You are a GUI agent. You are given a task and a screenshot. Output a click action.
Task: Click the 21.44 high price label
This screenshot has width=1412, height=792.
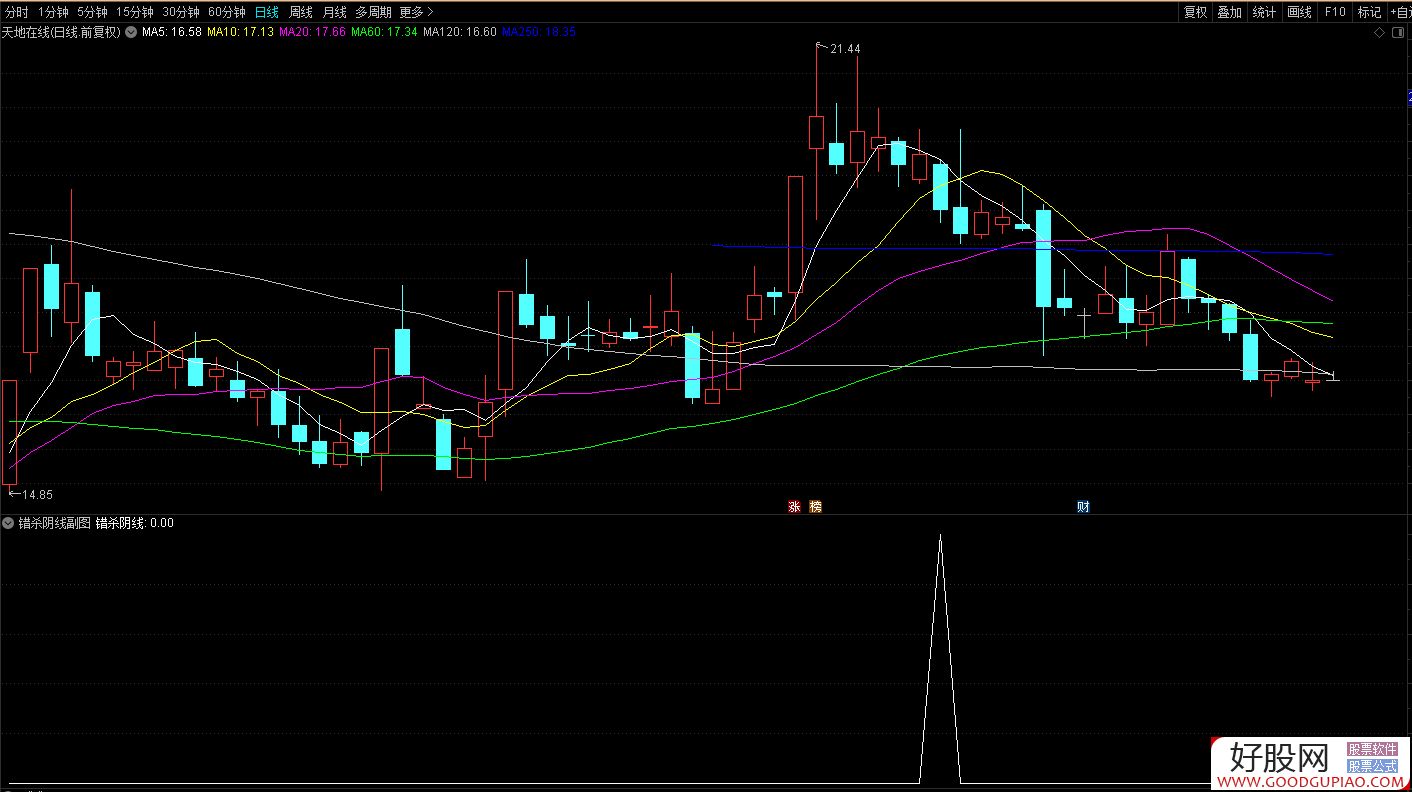pyautogui.click(x=845, y=49)
